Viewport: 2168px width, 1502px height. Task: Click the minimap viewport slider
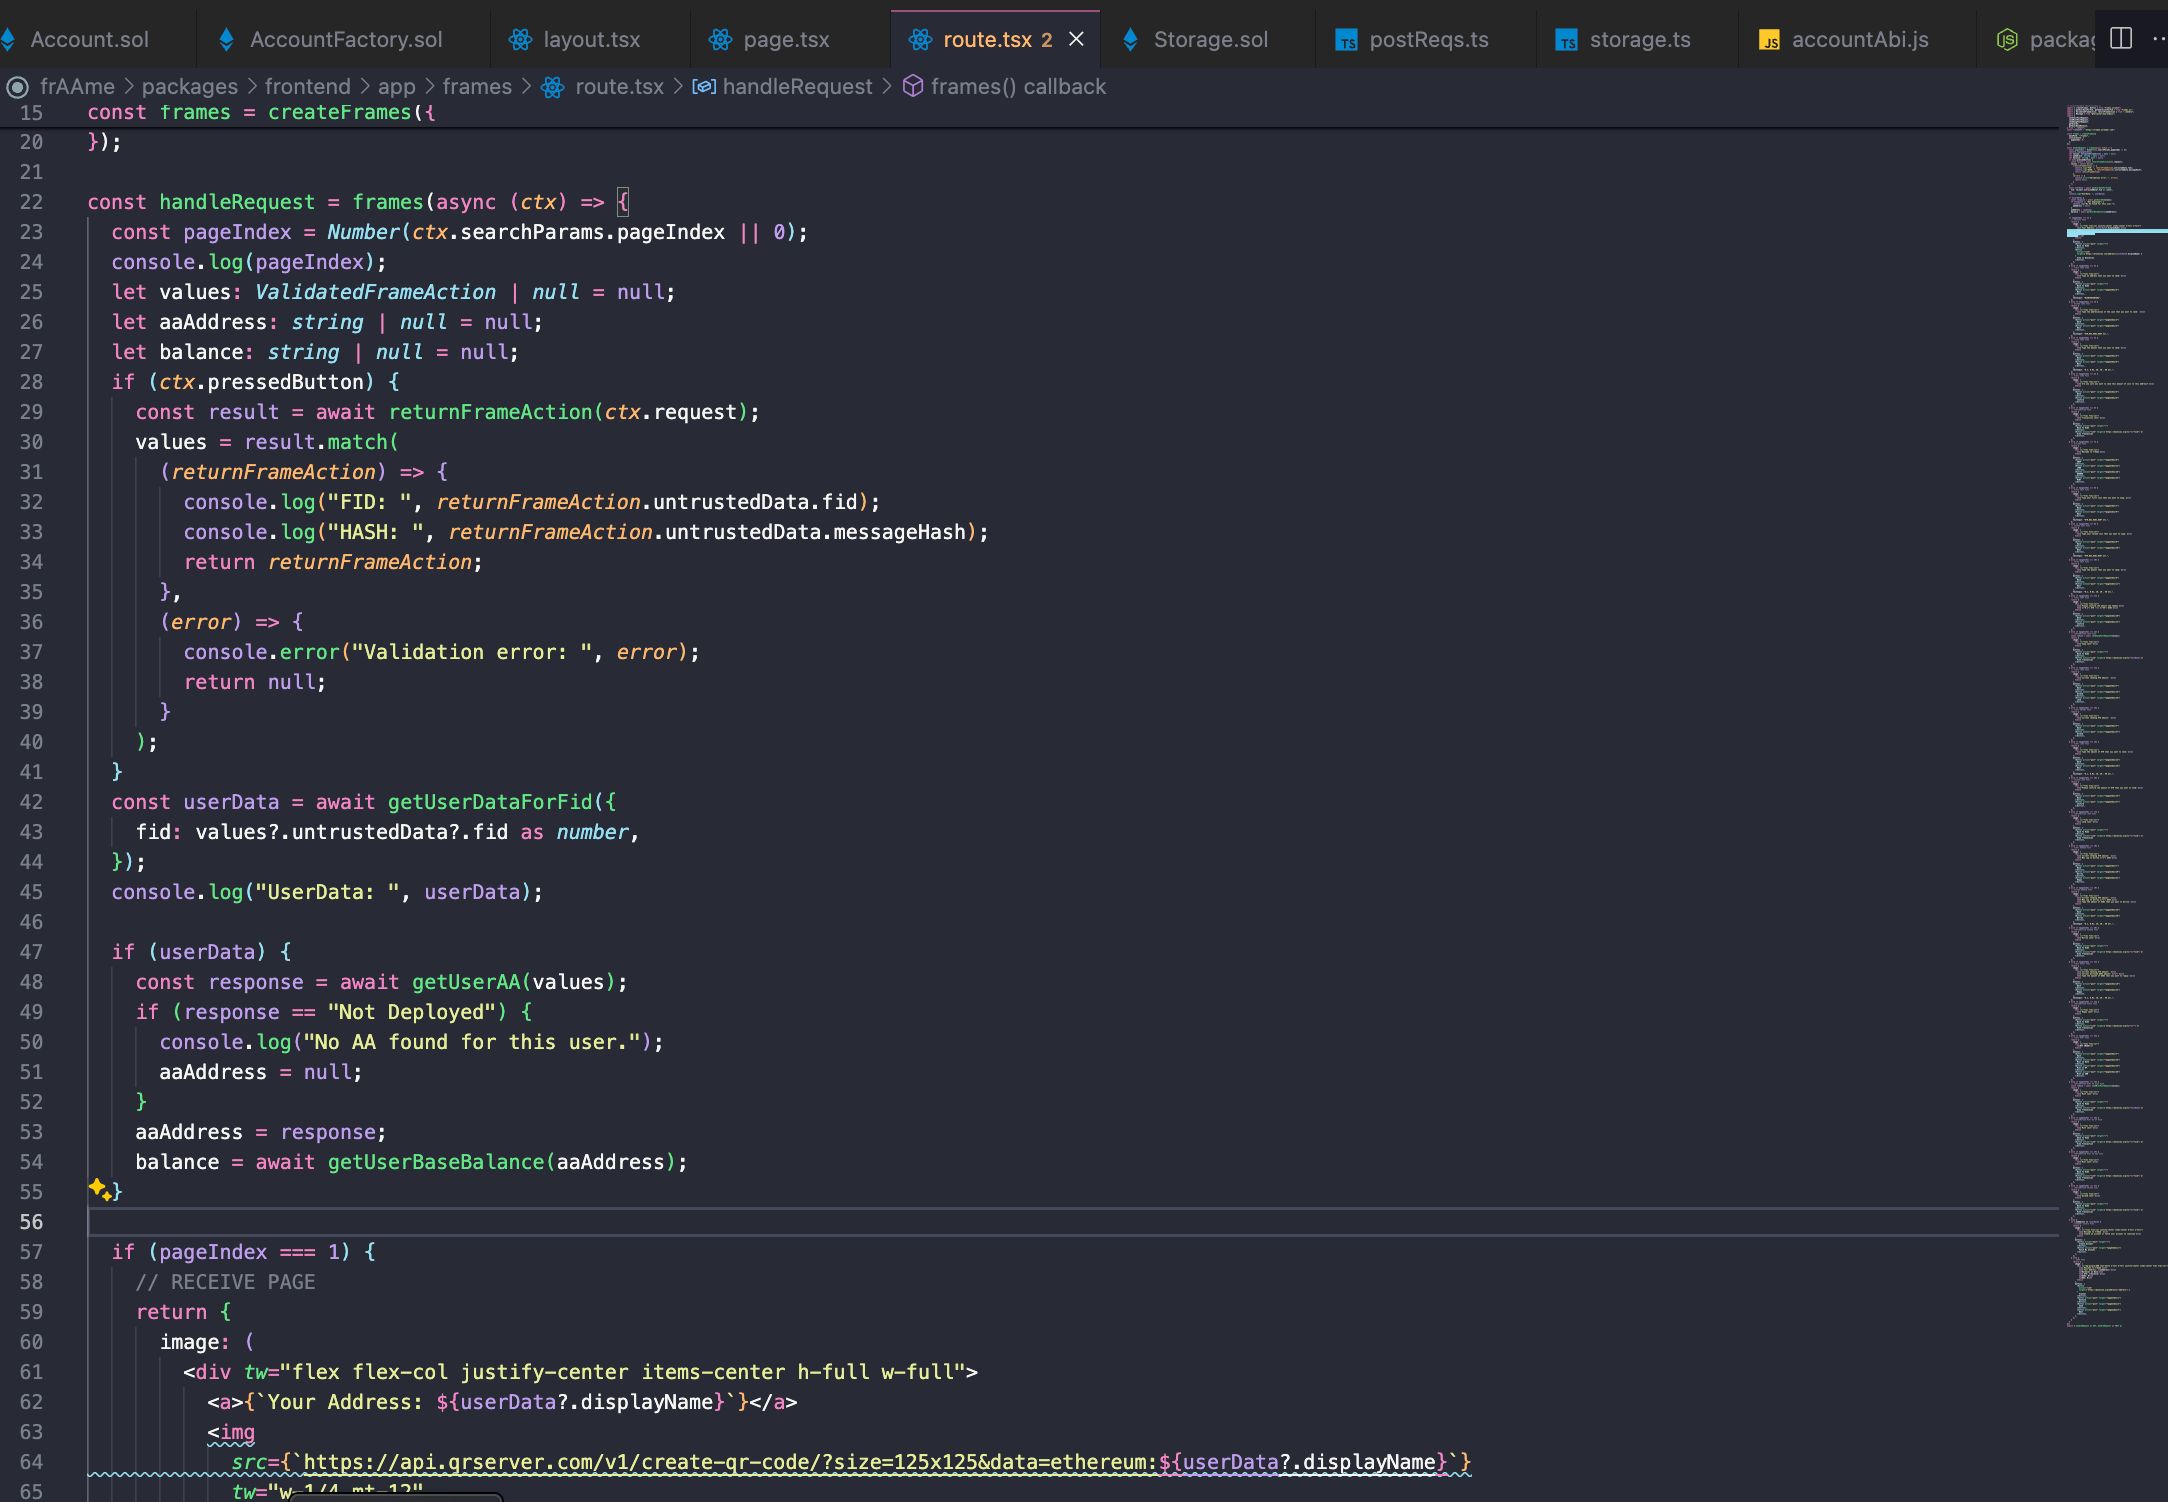point(2117,232)
